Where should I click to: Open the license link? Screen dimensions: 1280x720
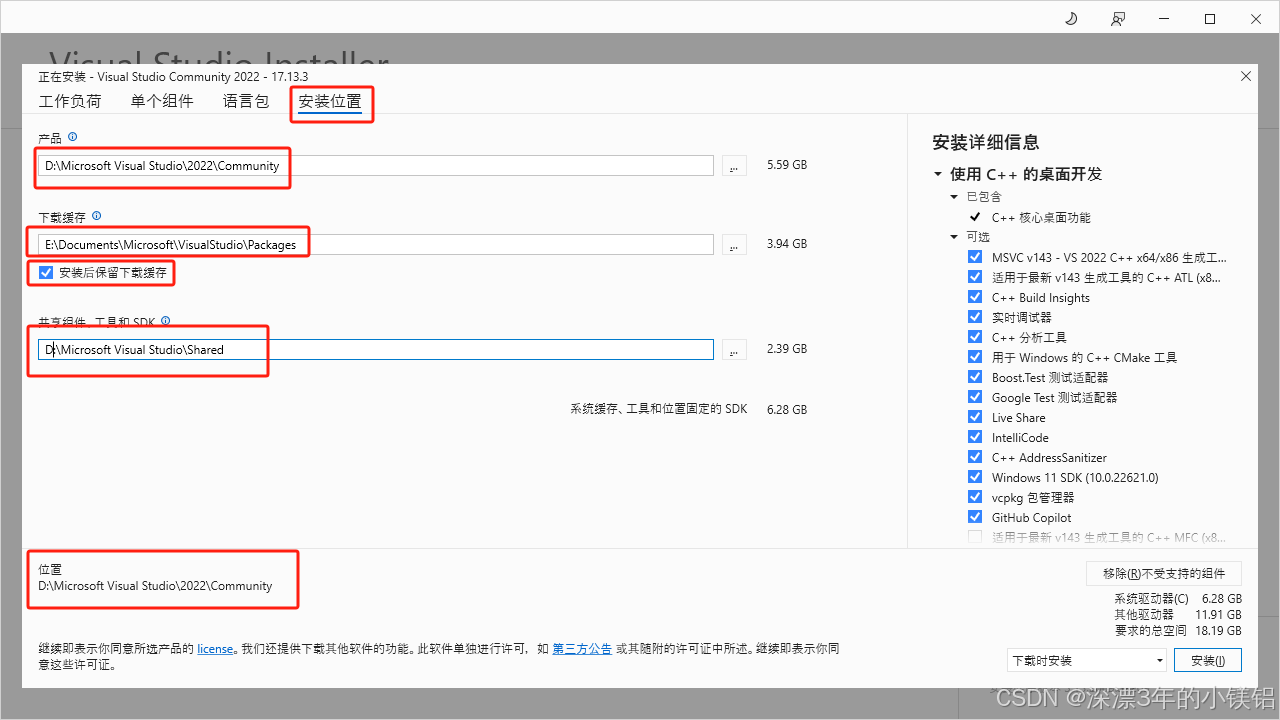tap(215, 648)
